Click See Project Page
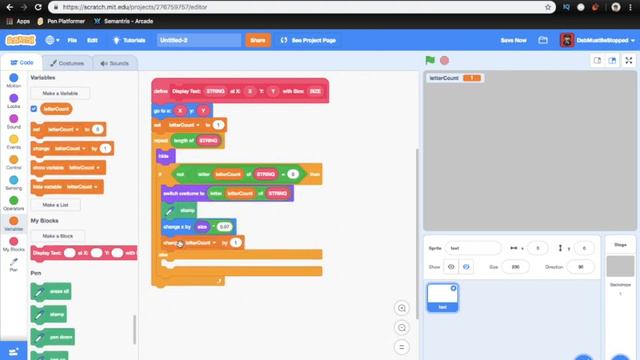 point(308,40)
